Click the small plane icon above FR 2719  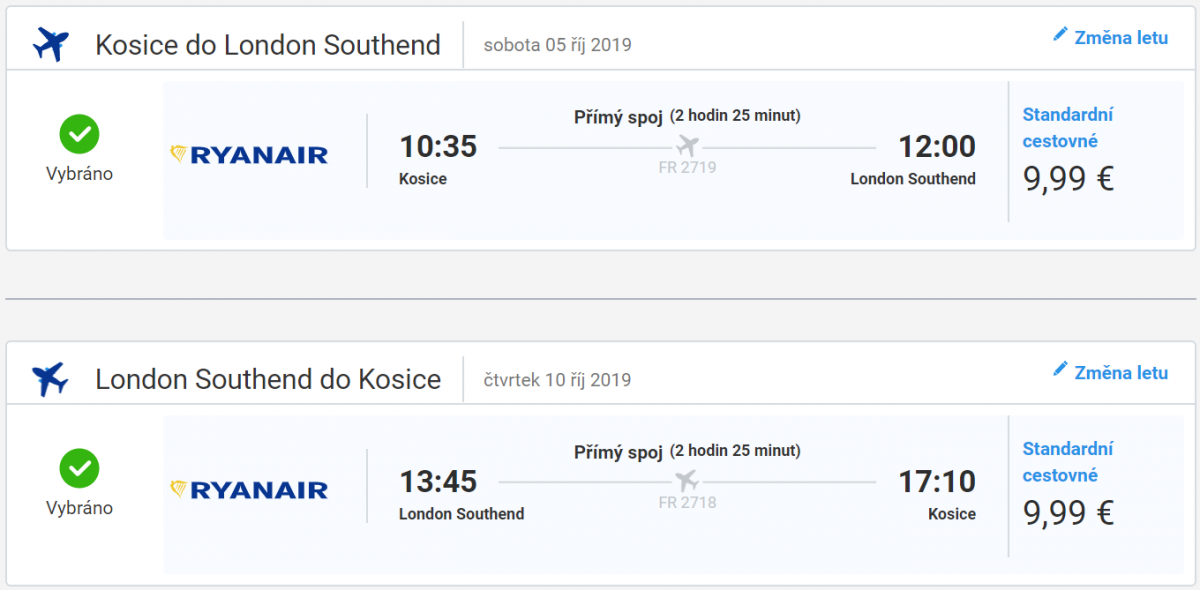[687, 146]
